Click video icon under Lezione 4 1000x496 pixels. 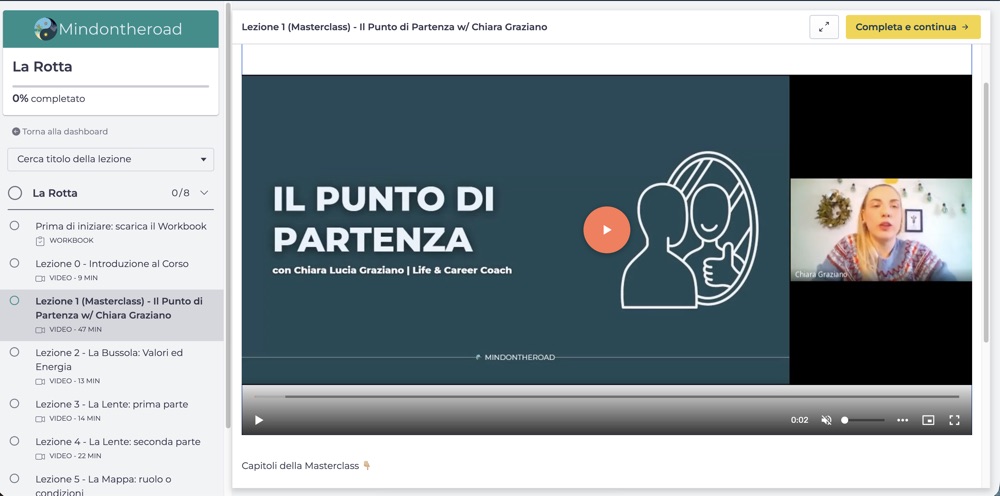40,456
